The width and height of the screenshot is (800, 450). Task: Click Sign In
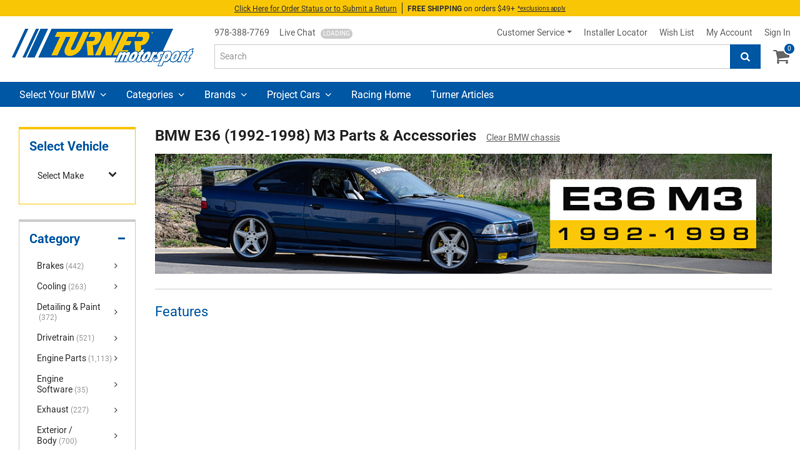coord(777,33)
